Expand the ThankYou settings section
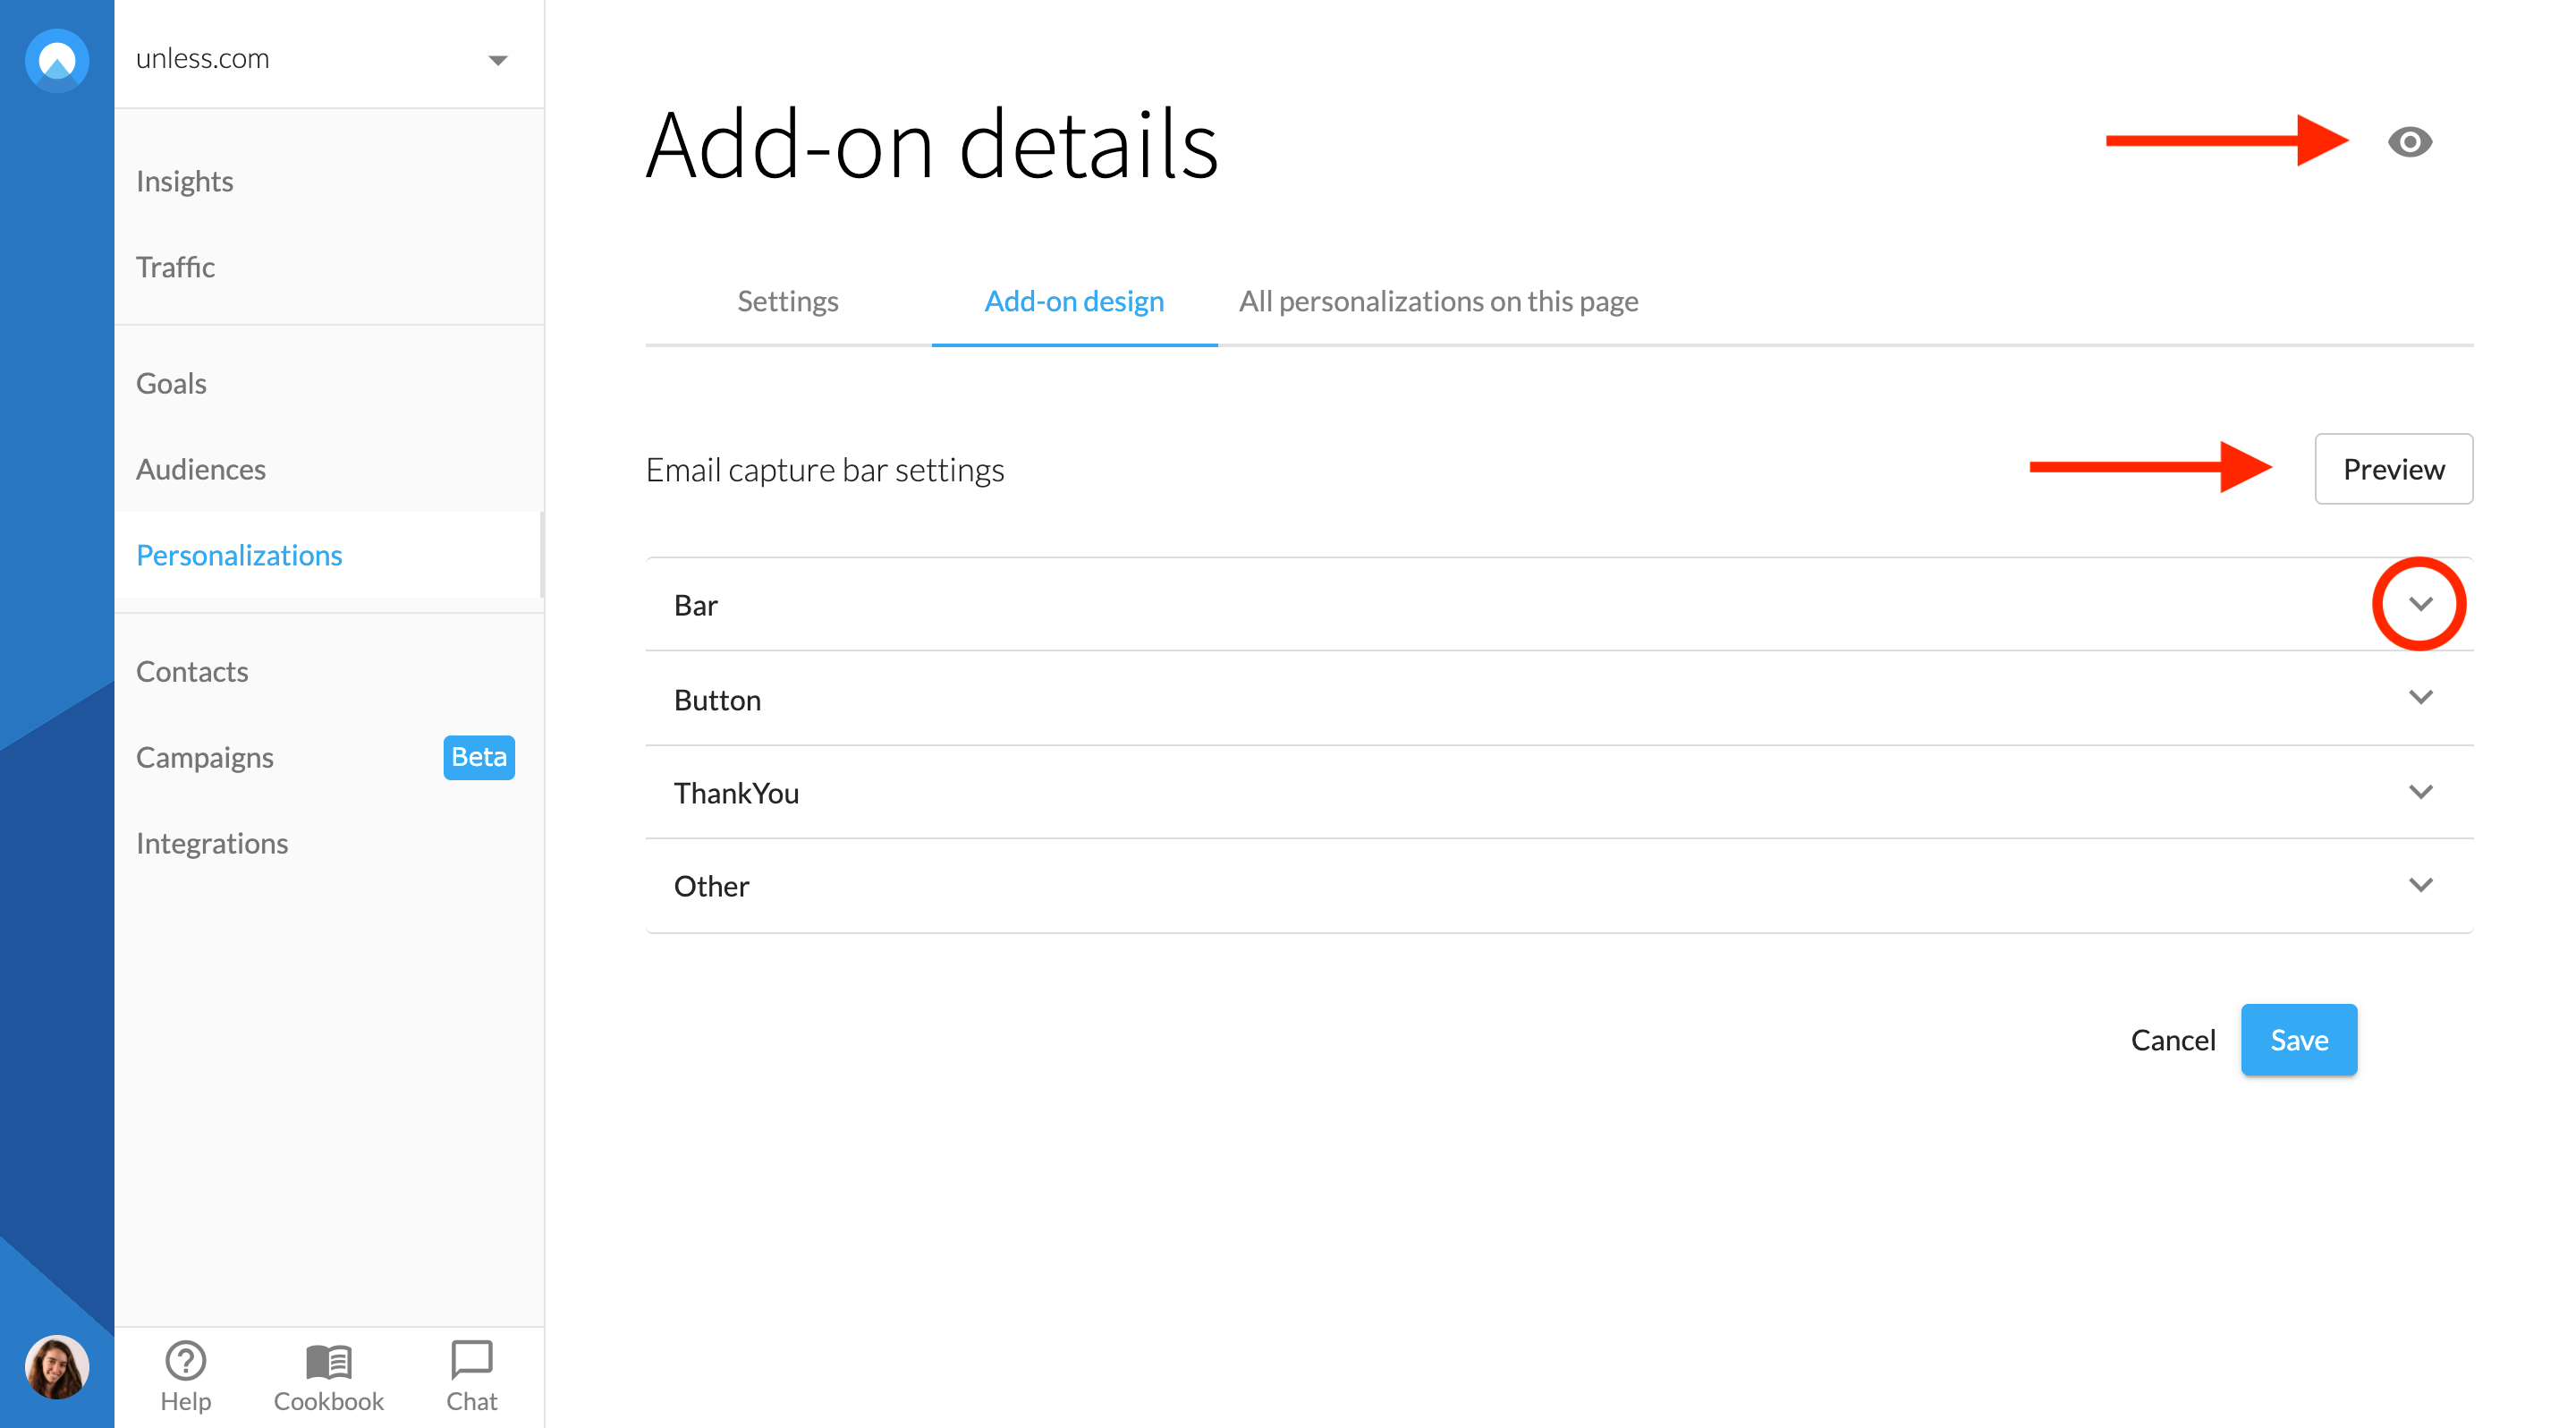This screenshot has height=1428, width=2576. point(2419,792)
